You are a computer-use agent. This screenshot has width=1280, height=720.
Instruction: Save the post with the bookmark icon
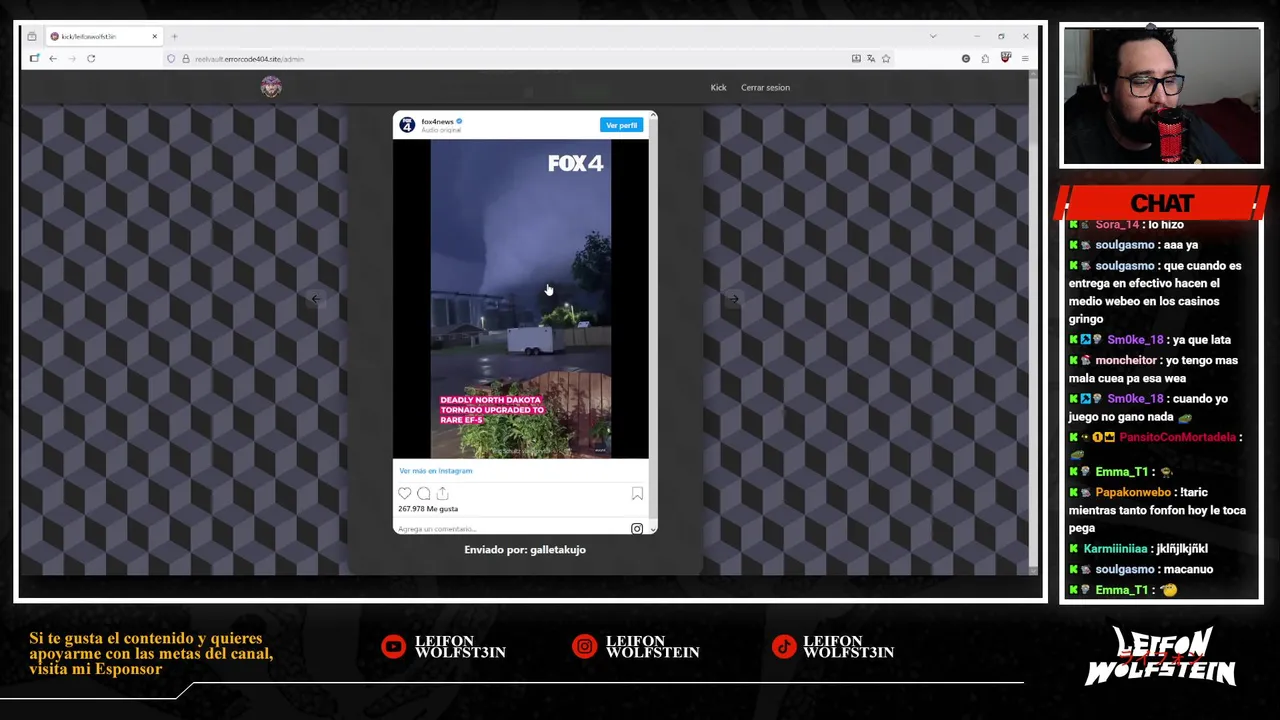click(637, 493)
